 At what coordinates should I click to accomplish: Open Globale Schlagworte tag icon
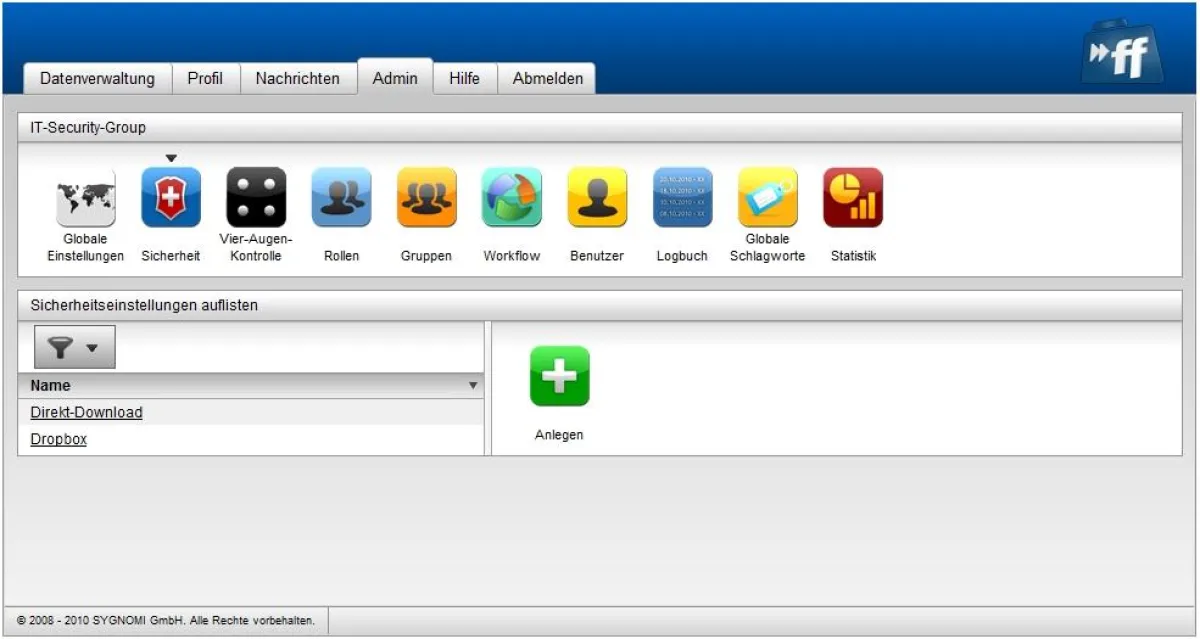[x=767, y=197]
